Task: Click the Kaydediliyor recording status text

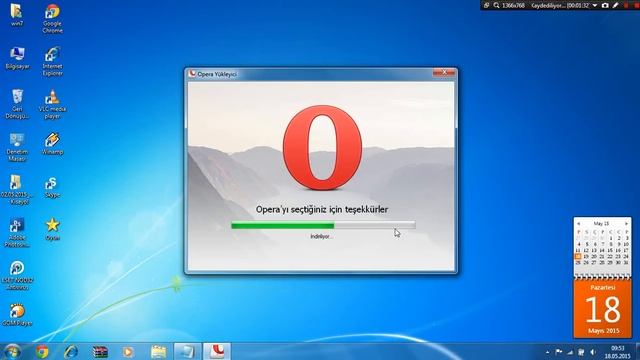Action: [548, 5]
